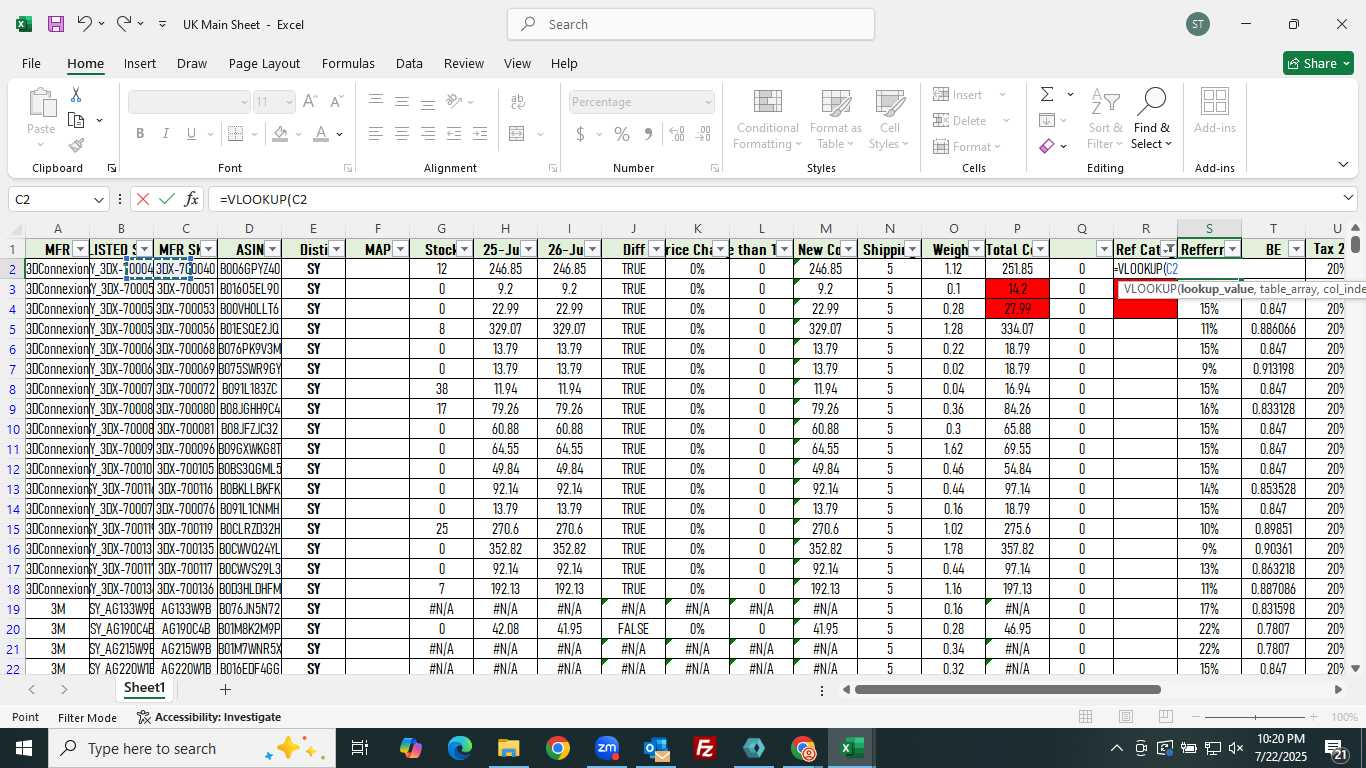Expand the Name Box dropdown

98,199
